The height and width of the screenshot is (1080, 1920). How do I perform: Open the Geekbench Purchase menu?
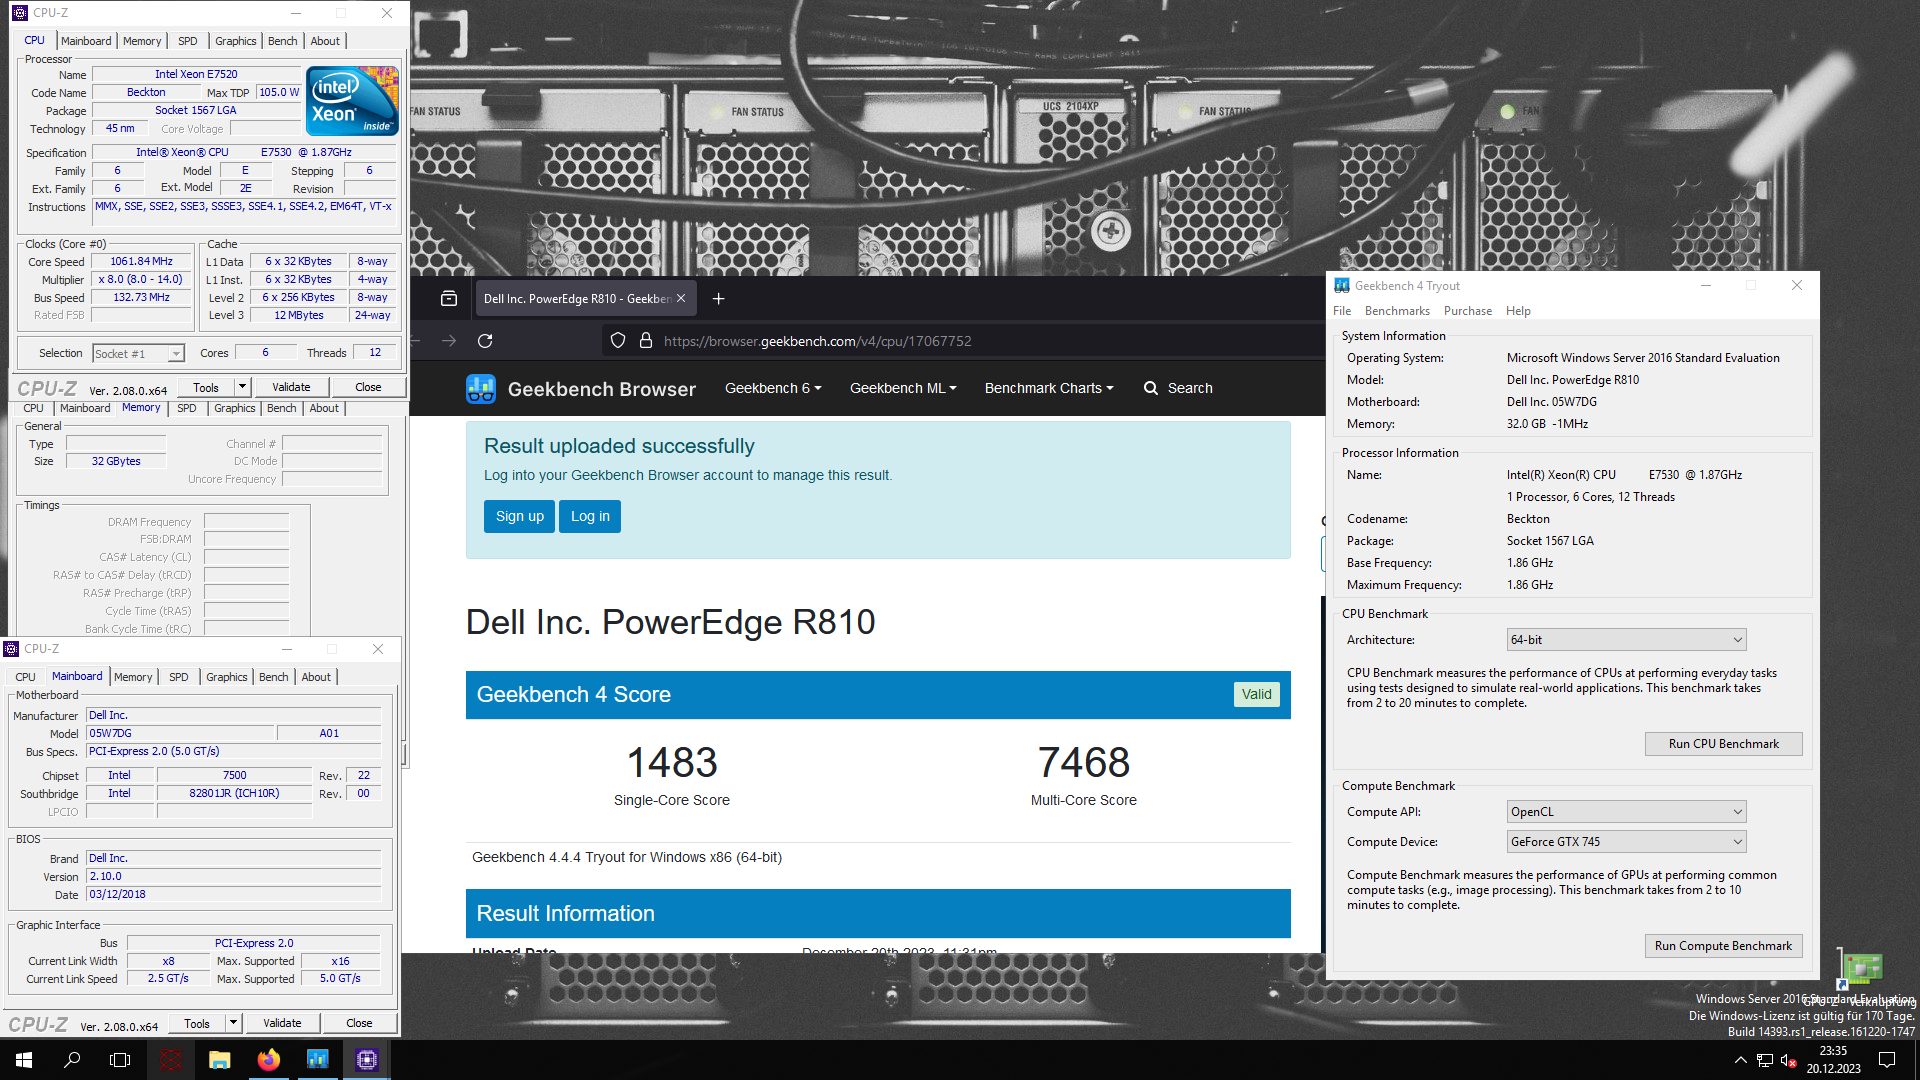[1467, 311]
